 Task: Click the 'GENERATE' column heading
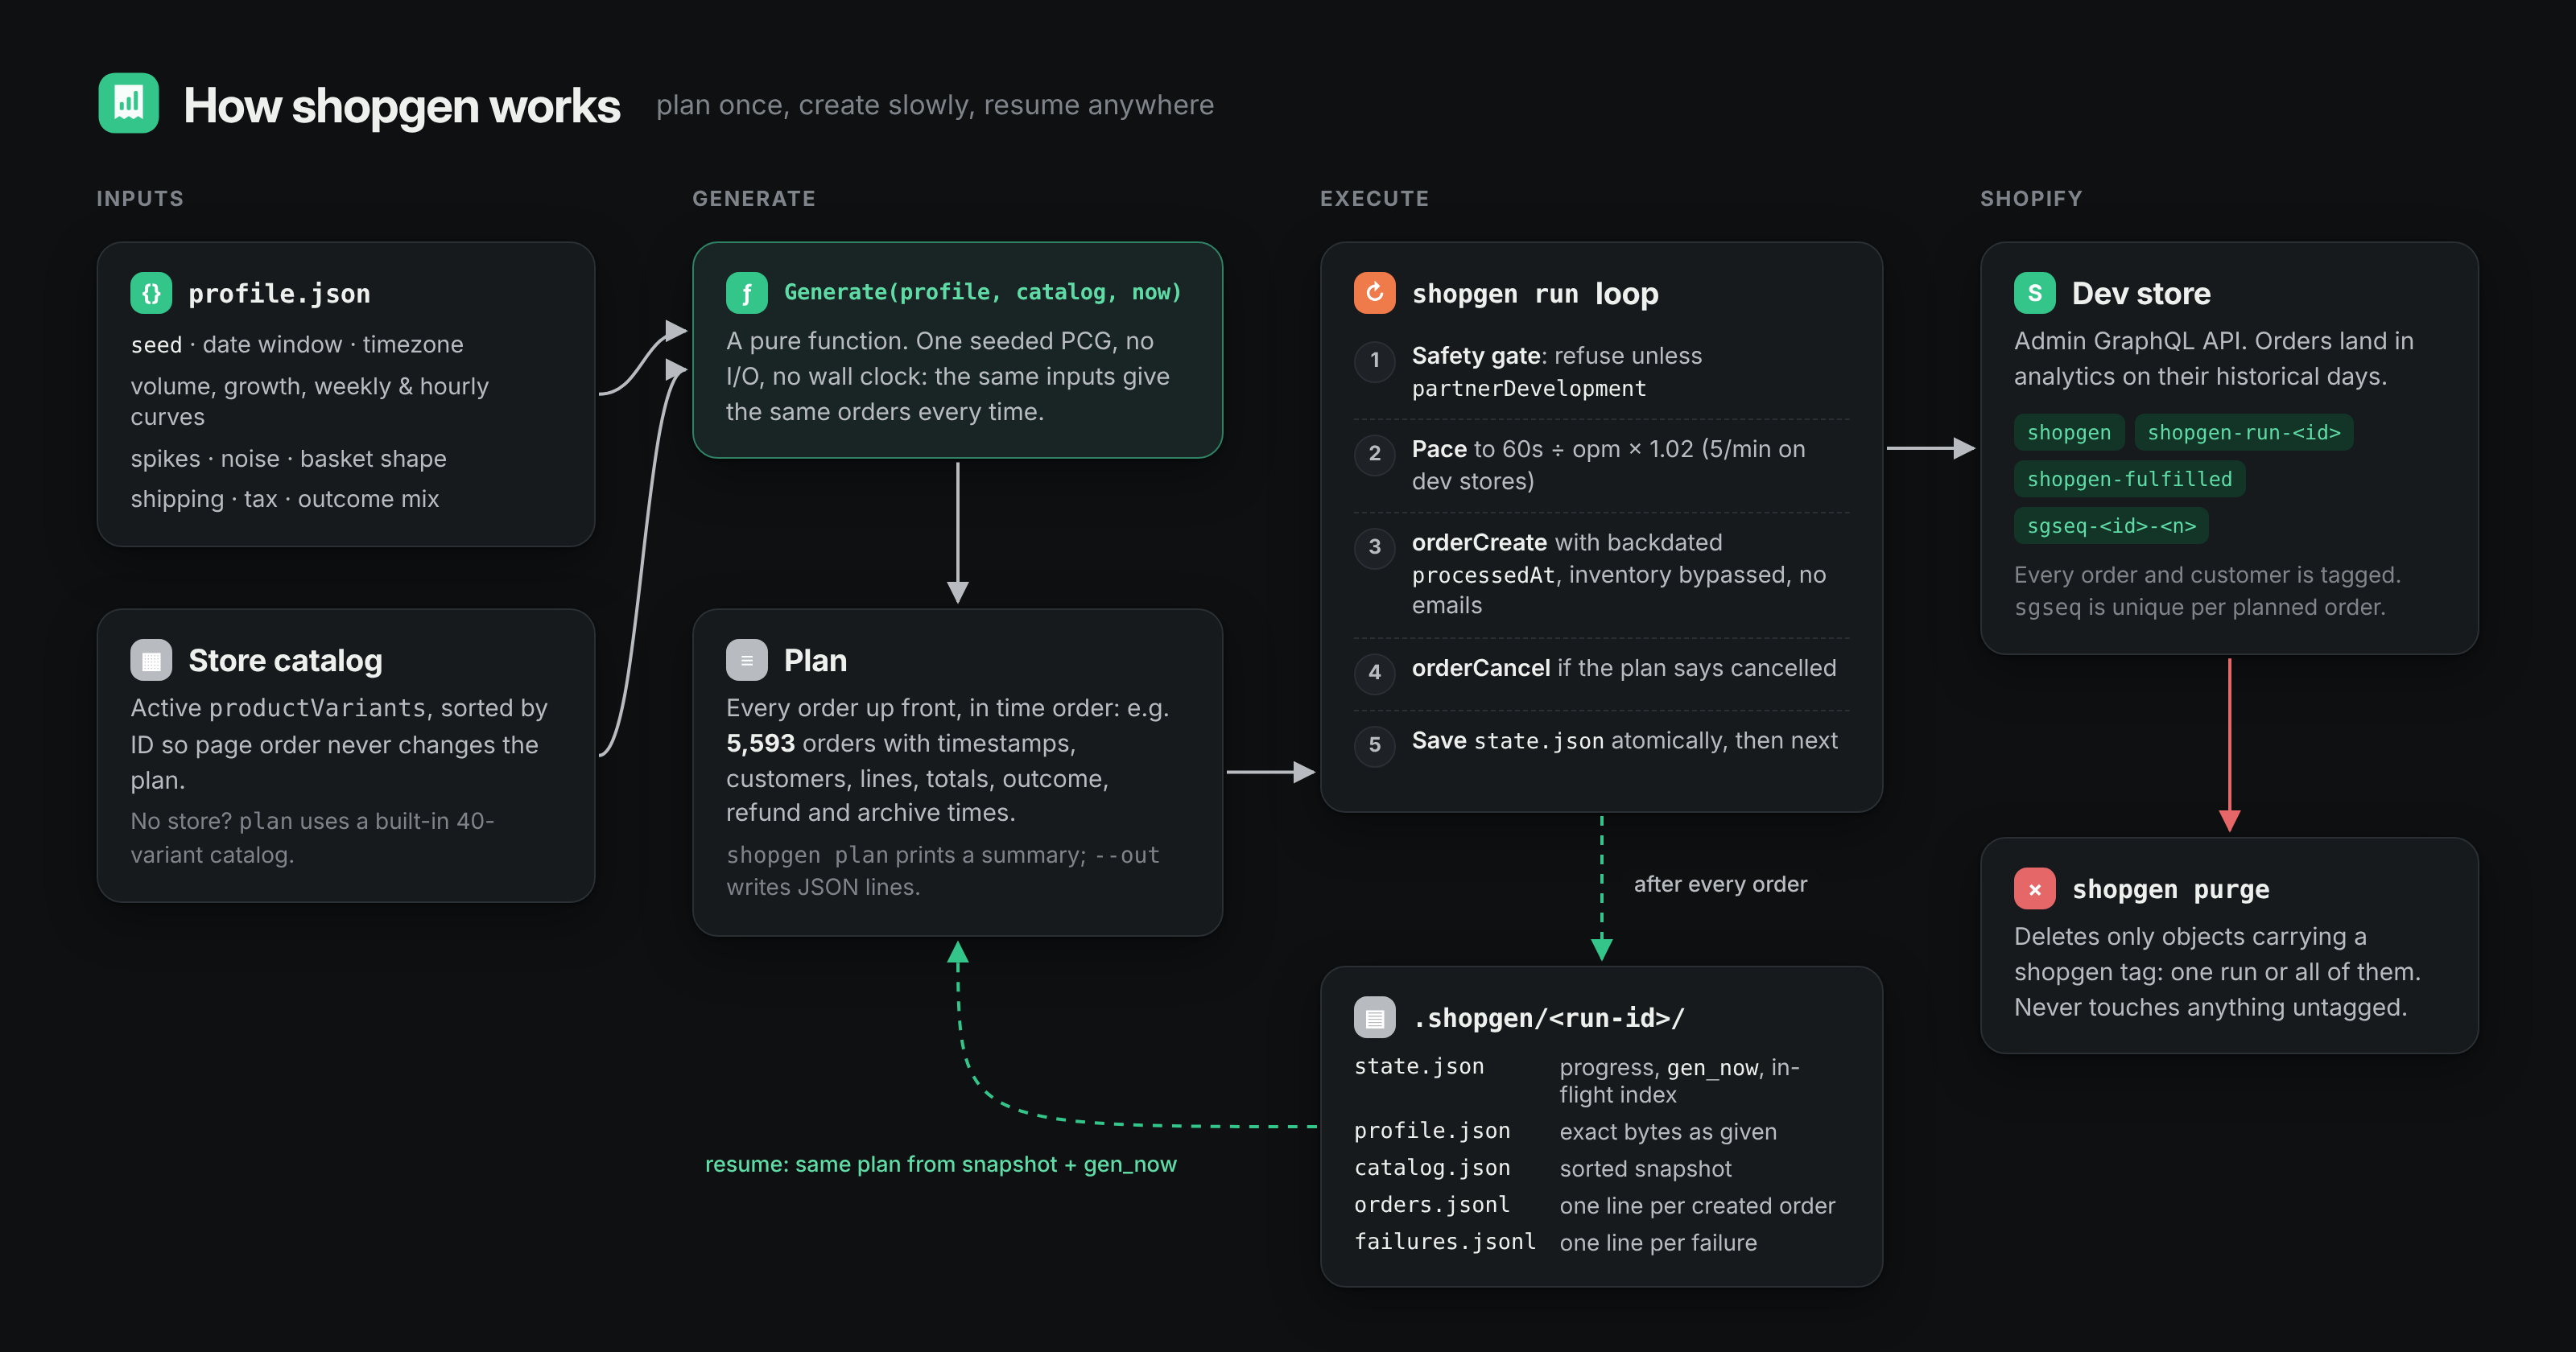(x=754, y=198)
